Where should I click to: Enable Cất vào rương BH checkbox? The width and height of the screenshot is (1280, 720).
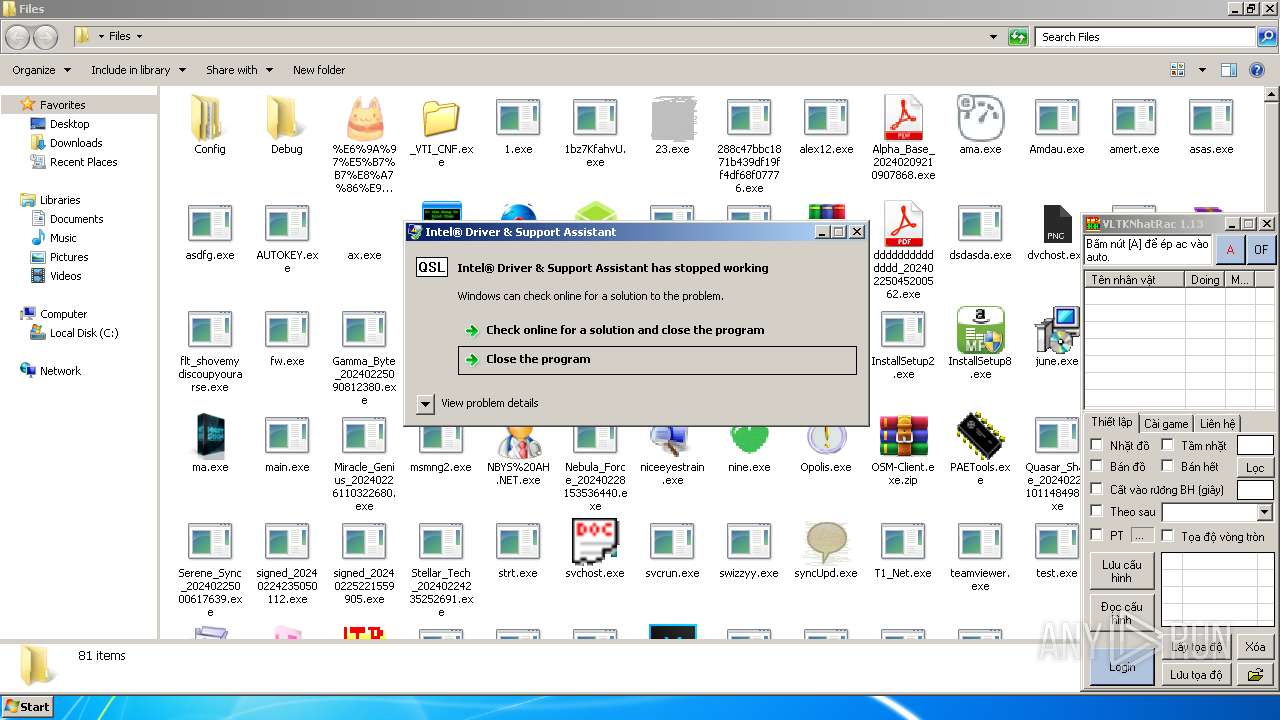pos(1097,489)
